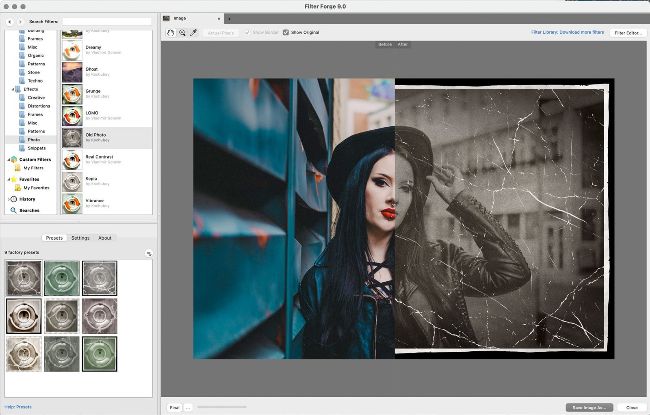This screenshot has height=415, width=650.
Task: Click the back navigation arrow
Action: pos(9,20)
